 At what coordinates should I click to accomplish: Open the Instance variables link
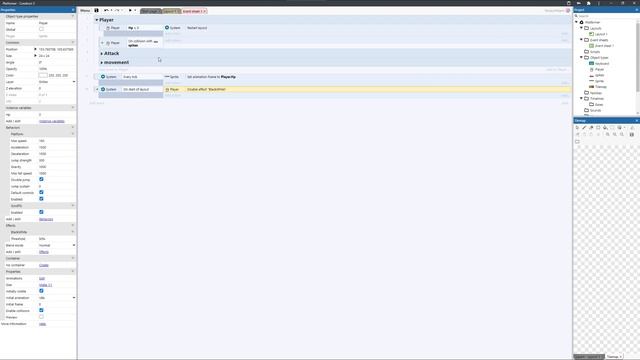[x=52, y=121]
